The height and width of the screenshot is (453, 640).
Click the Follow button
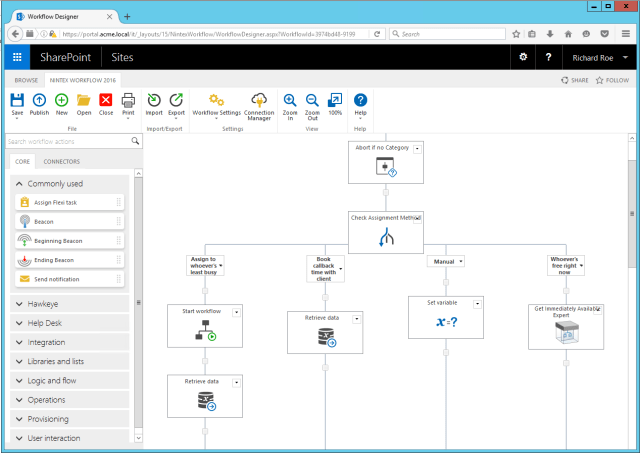612,79
